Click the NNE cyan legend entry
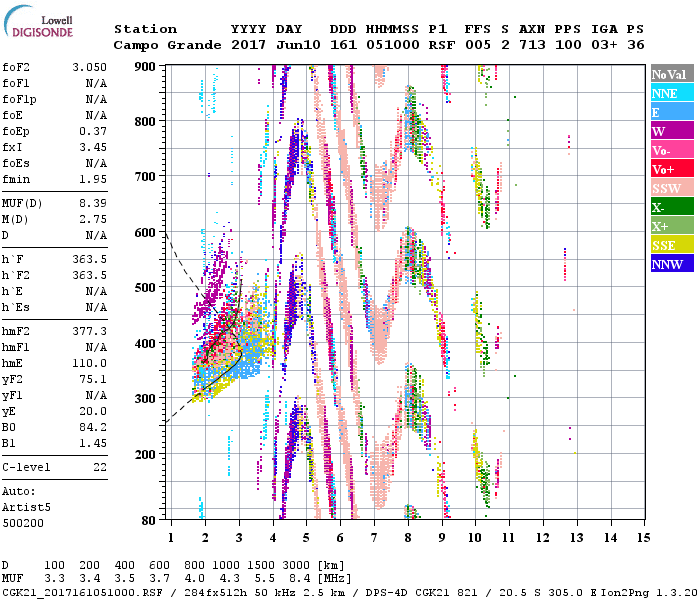The image size is (700, 600). tap(671, 93)
